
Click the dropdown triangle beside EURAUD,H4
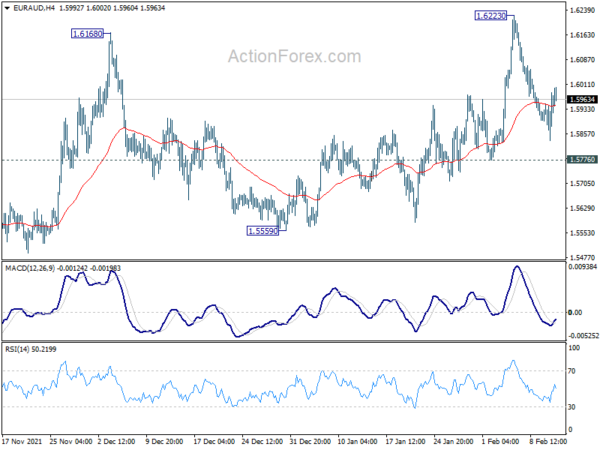(7, 8)
